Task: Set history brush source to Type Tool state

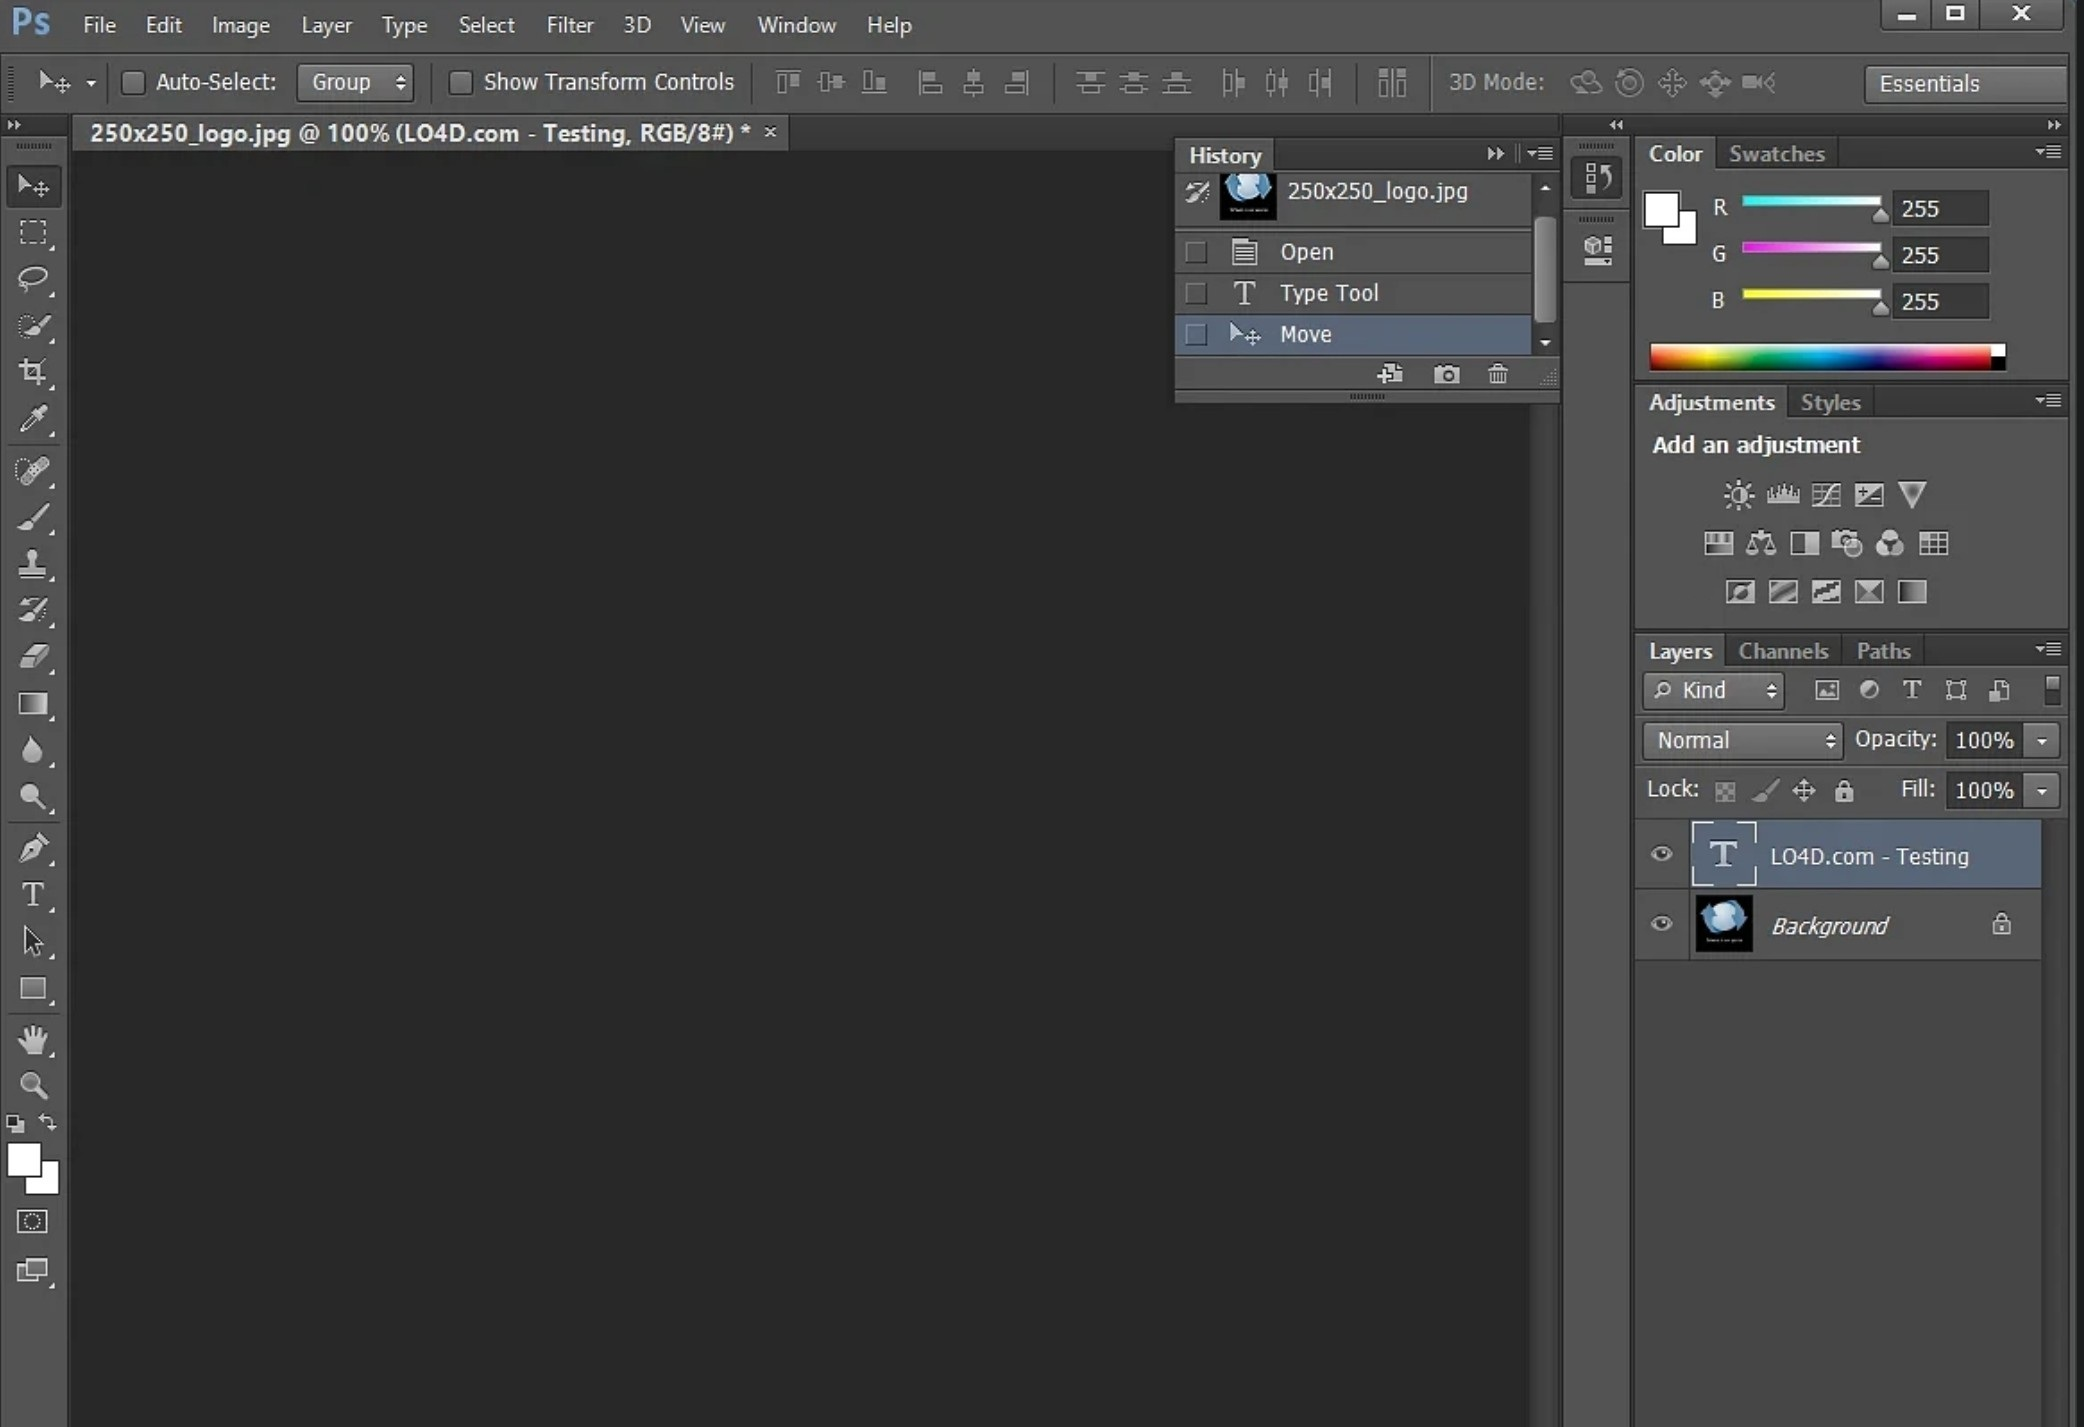Action: [x=1196, y=293]
